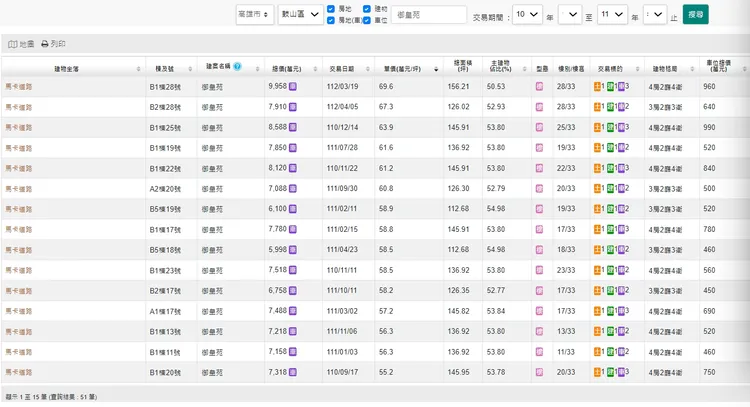750x407 pixels.
Task: Click the total area cell 156.21
Action: click(x=458, y=87)
